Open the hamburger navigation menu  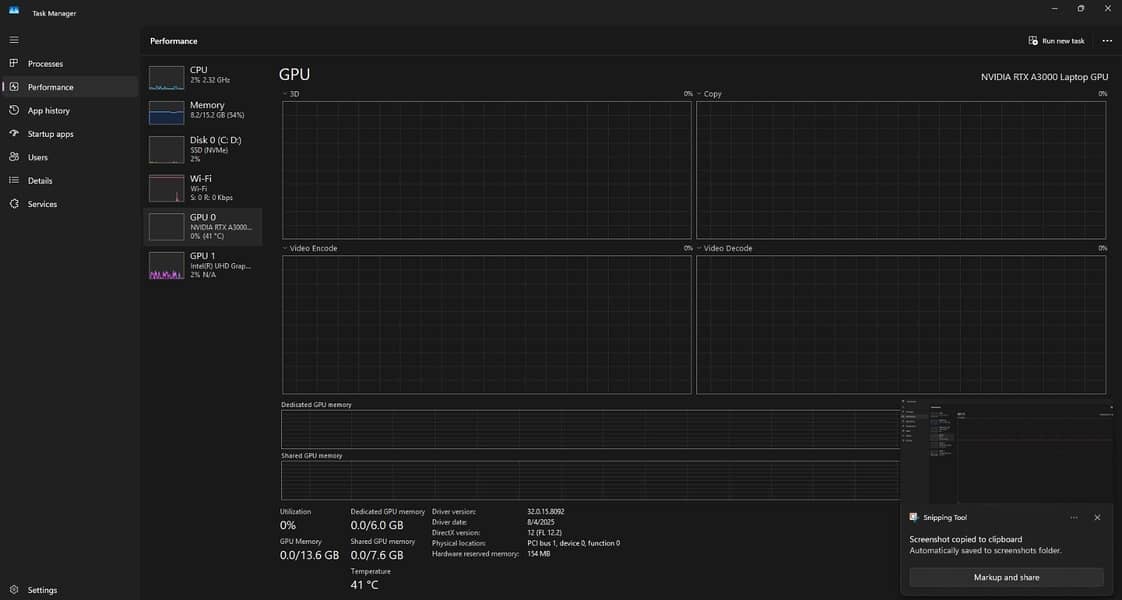(14, 40)
